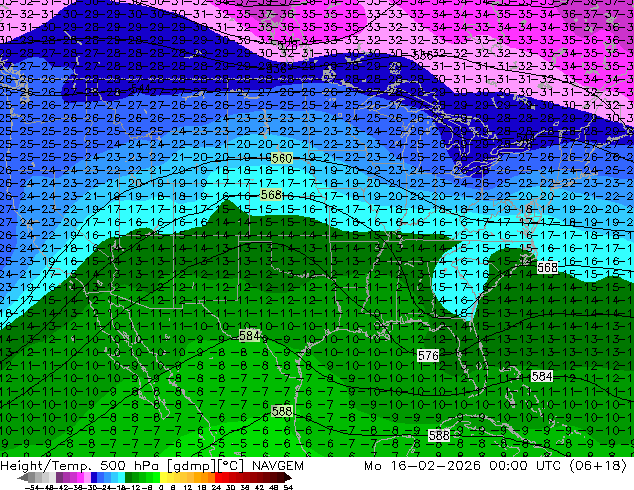The image size is (634, 490).
Task: Click the bright magenta legend swatch
Action: [x=80, y=477]
